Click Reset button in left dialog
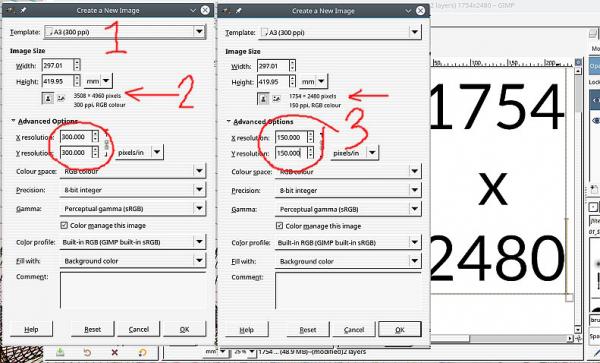Viewport: 600px width, 363px height. pyautogui.click(x=93, y=329)
